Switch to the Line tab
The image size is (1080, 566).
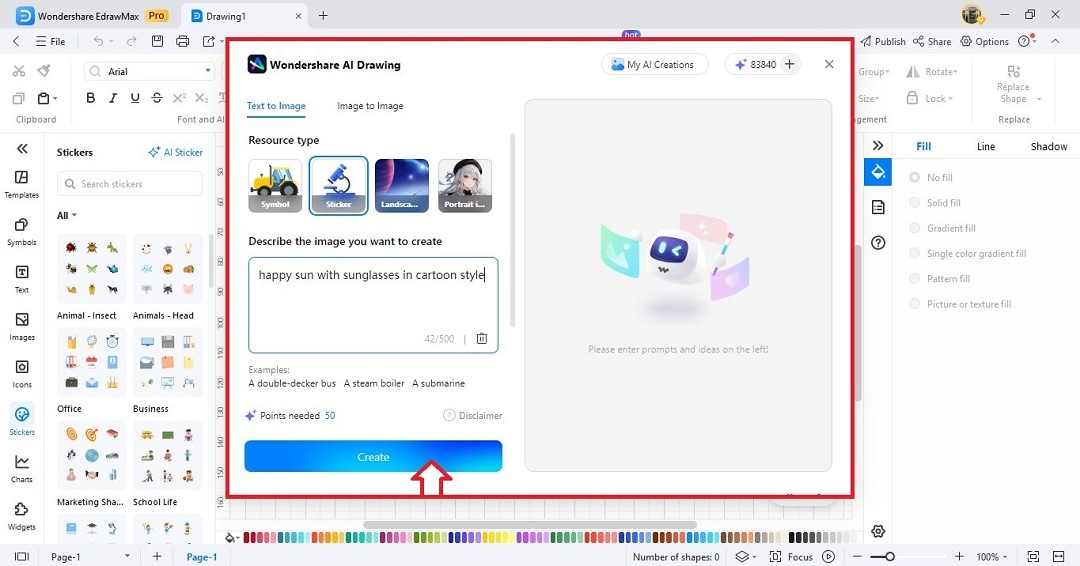986,146
